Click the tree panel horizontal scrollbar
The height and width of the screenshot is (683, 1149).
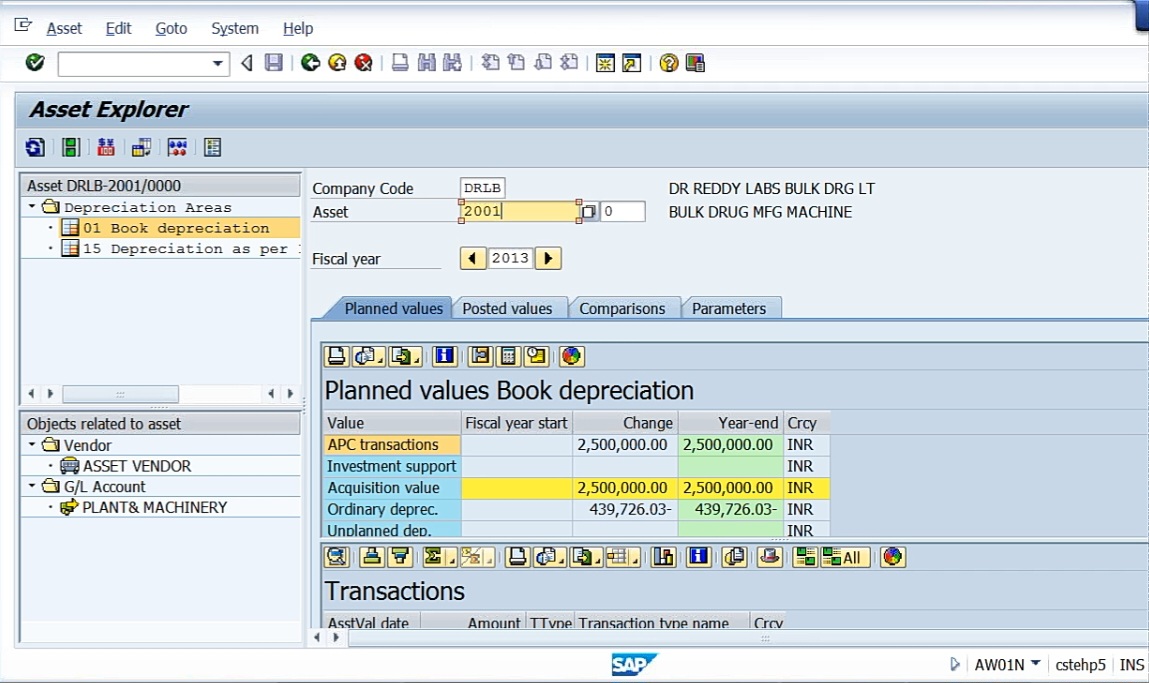(x=120, y=394)
